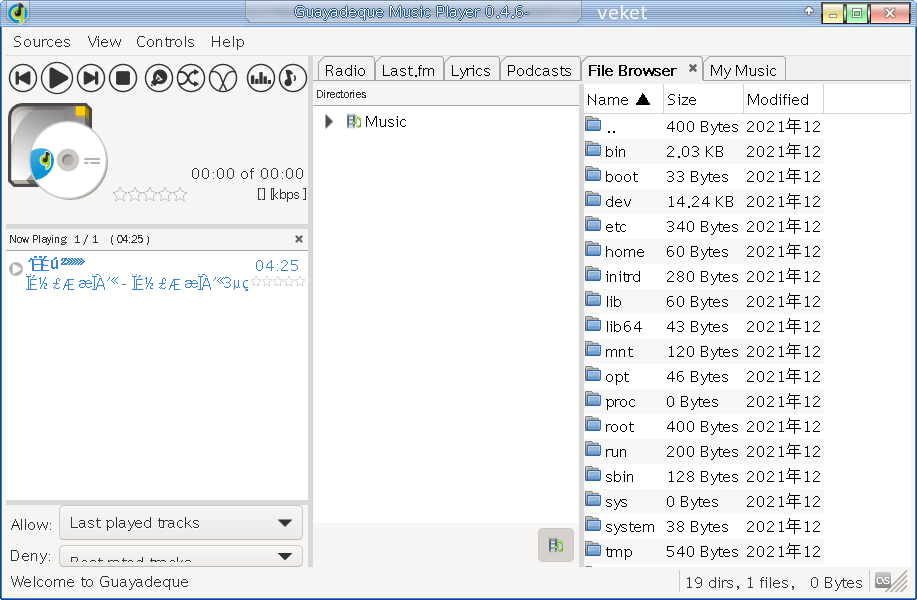This screenshot has width=917, height=600.
Task: Rate the playlist track with its stars
Action: pyautogui.click(x=278, y=282)
